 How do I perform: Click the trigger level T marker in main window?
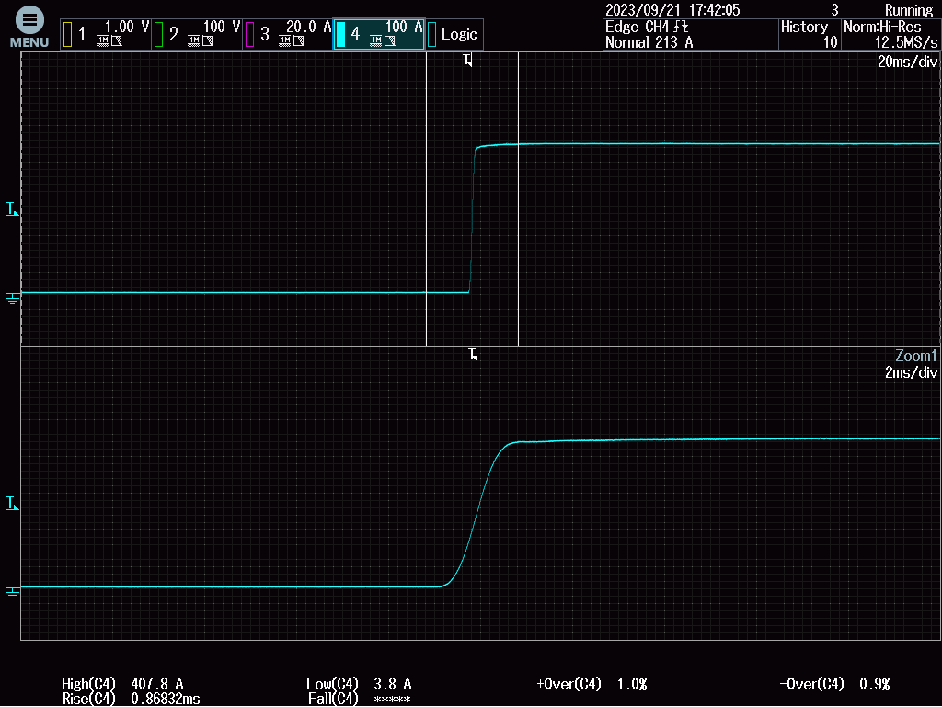[x=11, y=209]
